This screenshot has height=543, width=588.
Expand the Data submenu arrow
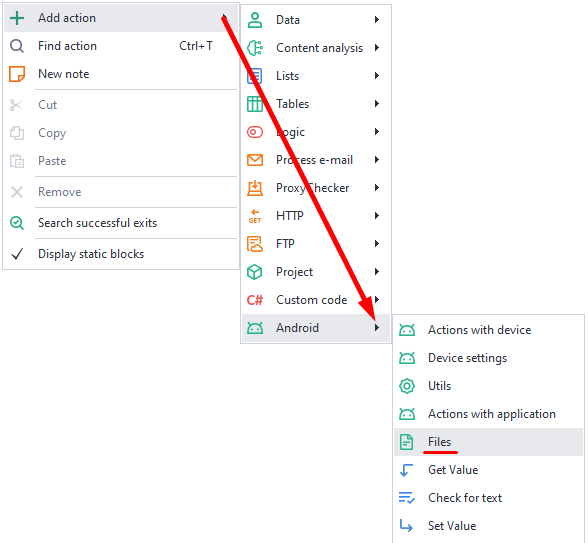coord(377,20)
